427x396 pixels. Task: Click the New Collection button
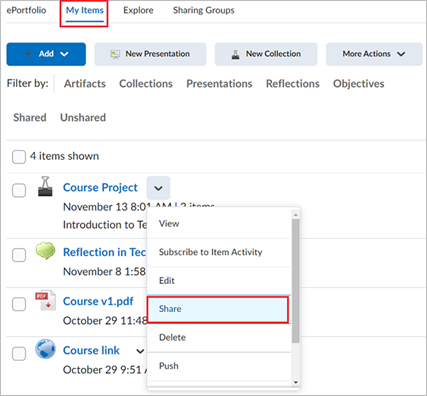(266, 54)
